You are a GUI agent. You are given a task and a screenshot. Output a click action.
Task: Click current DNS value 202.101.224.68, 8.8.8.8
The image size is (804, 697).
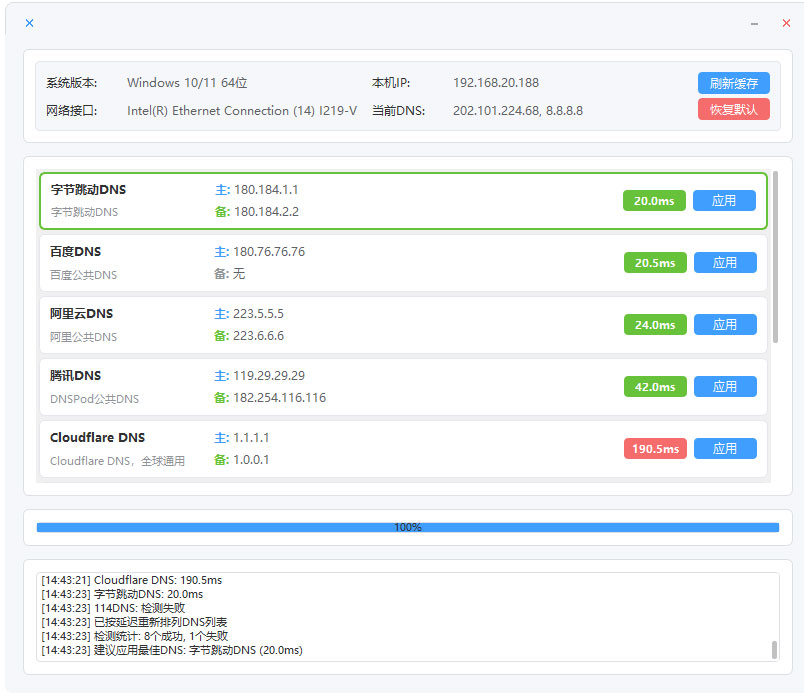[518, 111]
